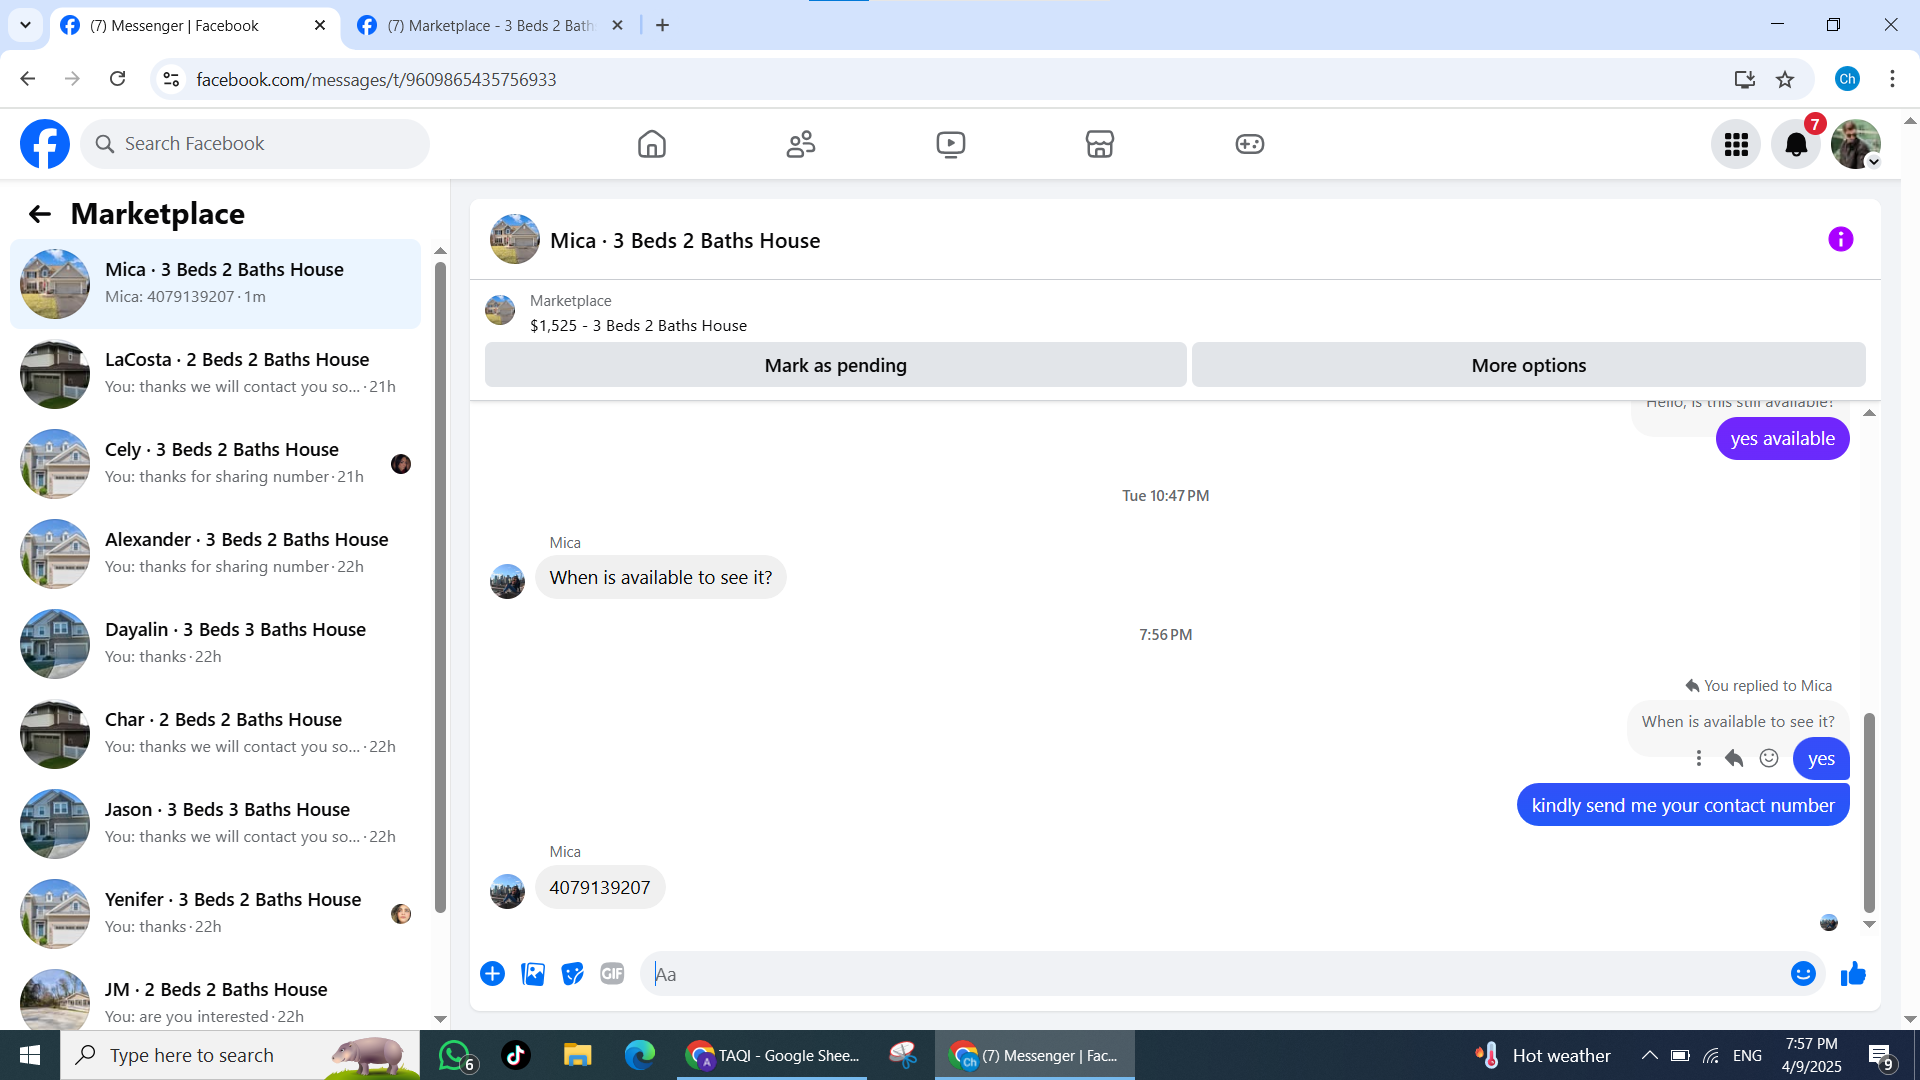Open the Friends icon in top navigation
The image size is (1920, 1080).
click(x=801, y=144)
